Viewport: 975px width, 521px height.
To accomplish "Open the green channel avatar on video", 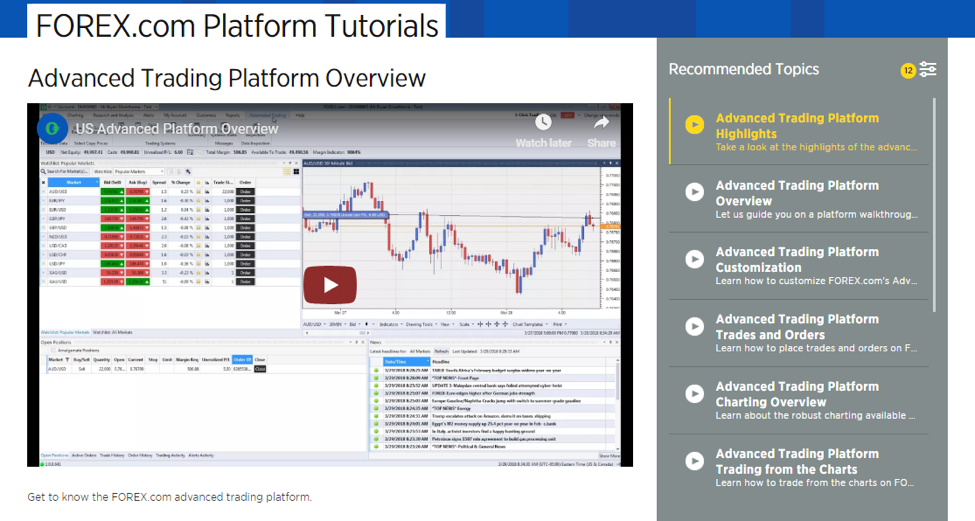I will 52,129.
